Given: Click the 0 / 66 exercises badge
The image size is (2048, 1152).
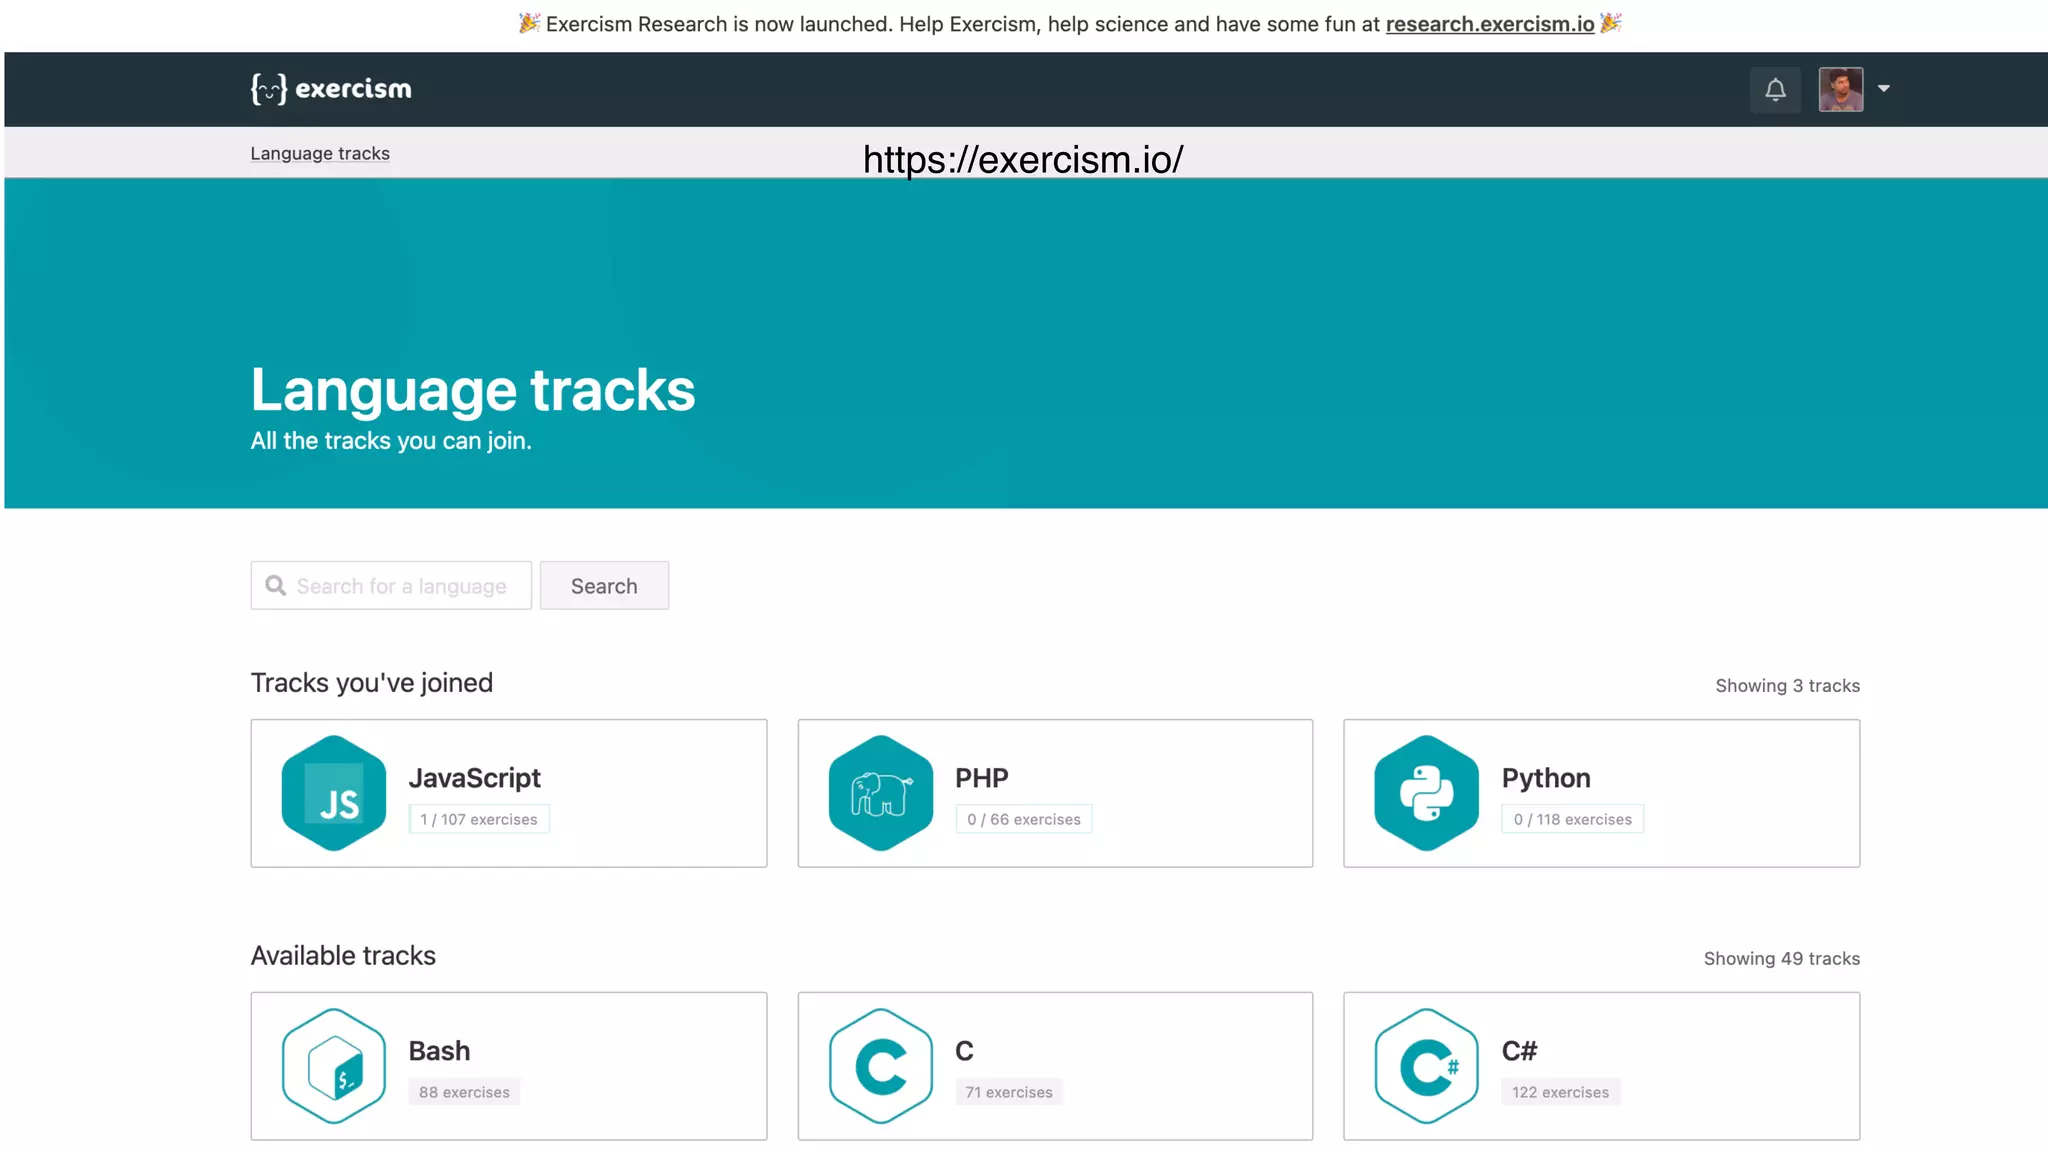Looking at the screenshot, I should tap(1023, 819).
